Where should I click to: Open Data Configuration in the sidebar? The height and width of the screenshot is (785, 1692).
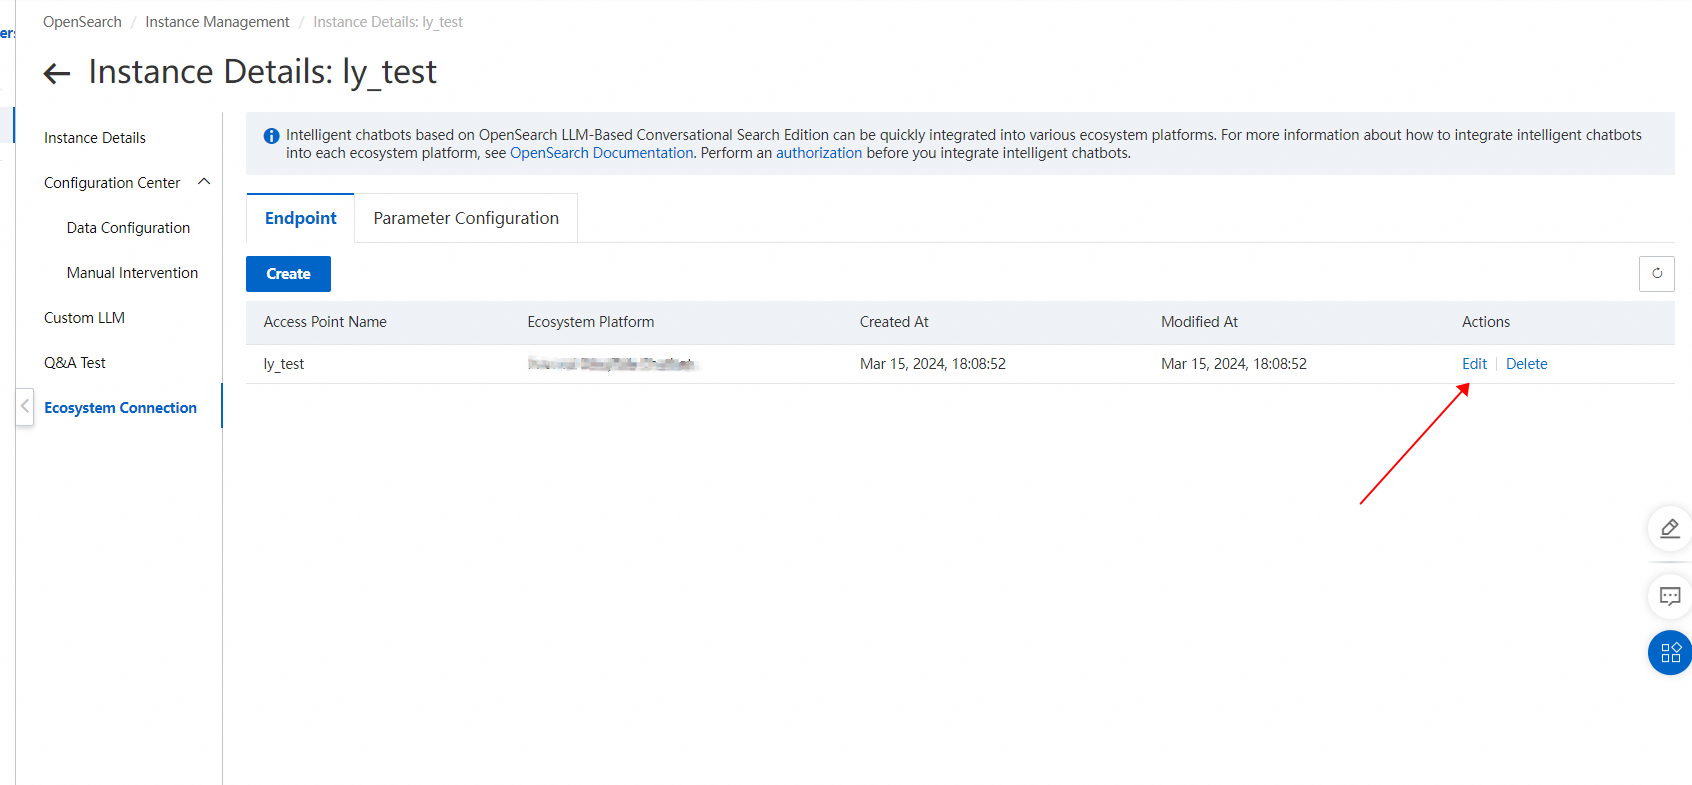click(x=128, y=228)
